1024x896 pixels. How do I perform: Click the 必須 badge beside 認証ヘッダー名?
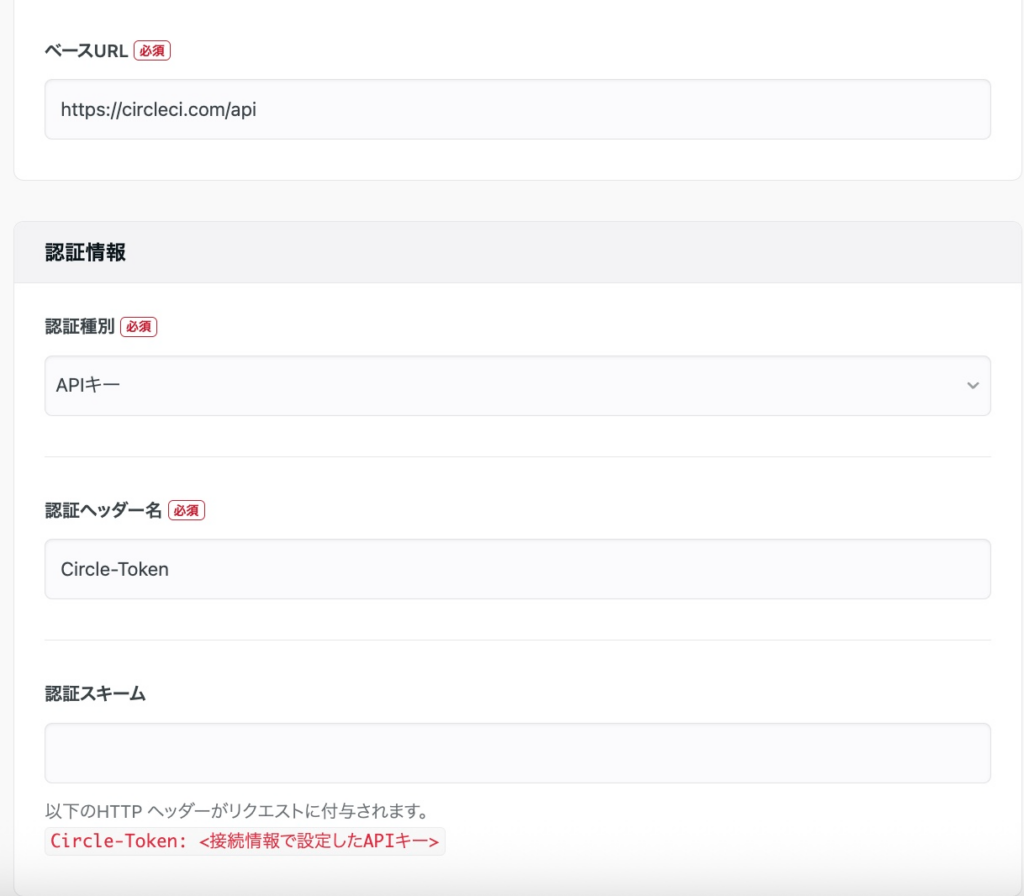[186, 510]
